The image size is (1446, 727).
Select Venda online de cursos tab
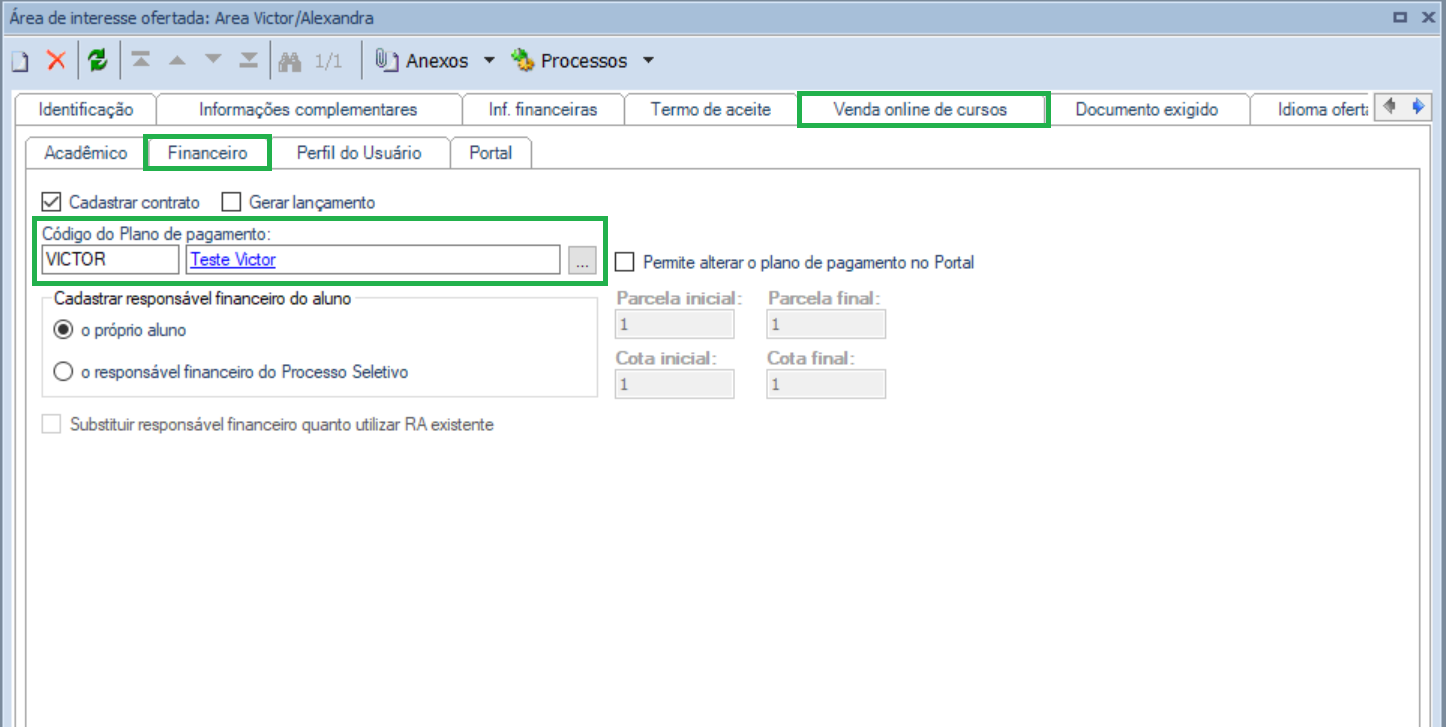[920, 110]
